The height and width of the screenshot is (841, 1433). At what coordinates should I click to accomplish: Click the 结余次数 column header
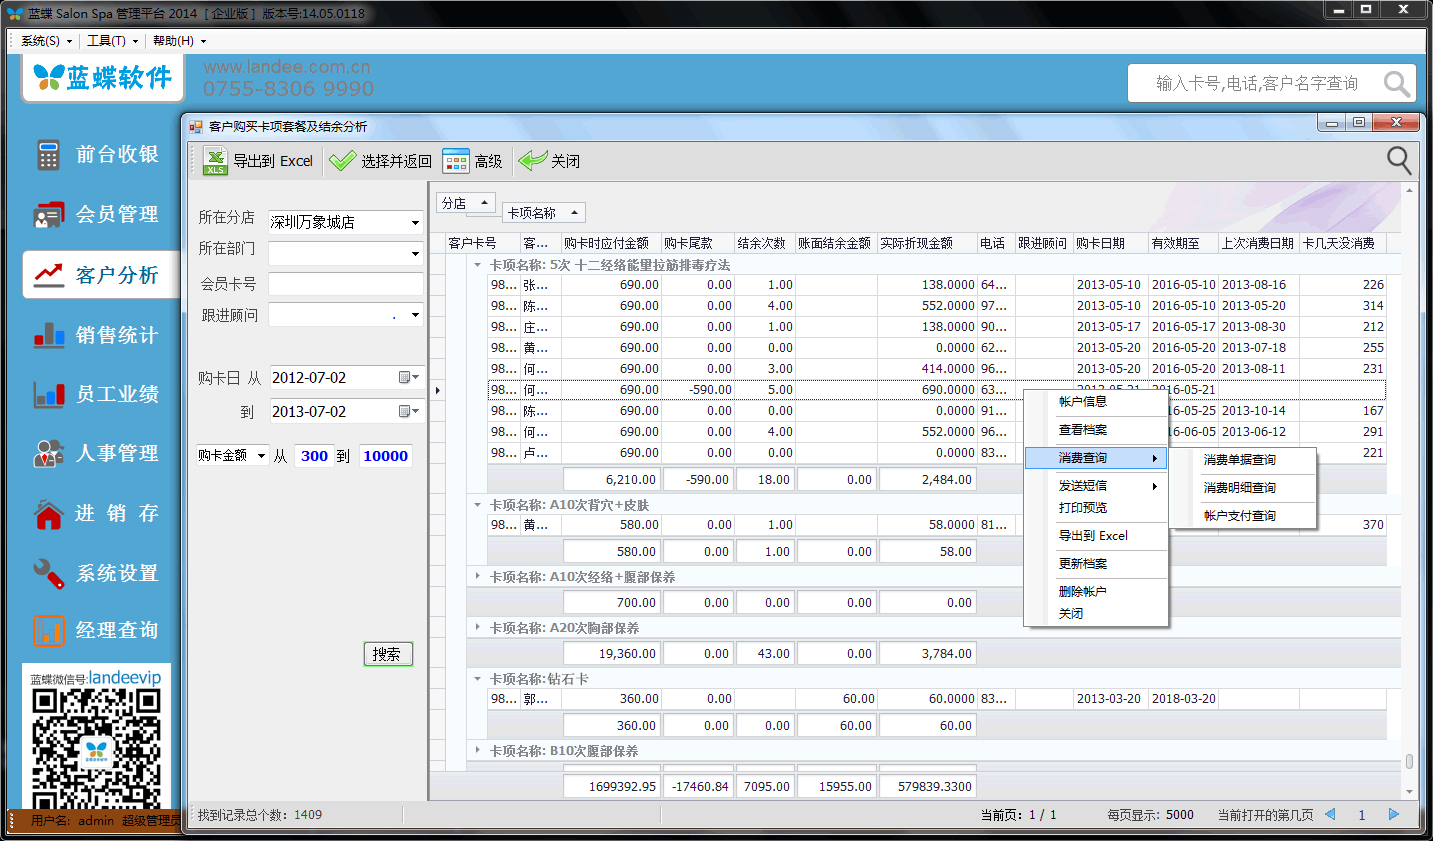pos(764,243)
